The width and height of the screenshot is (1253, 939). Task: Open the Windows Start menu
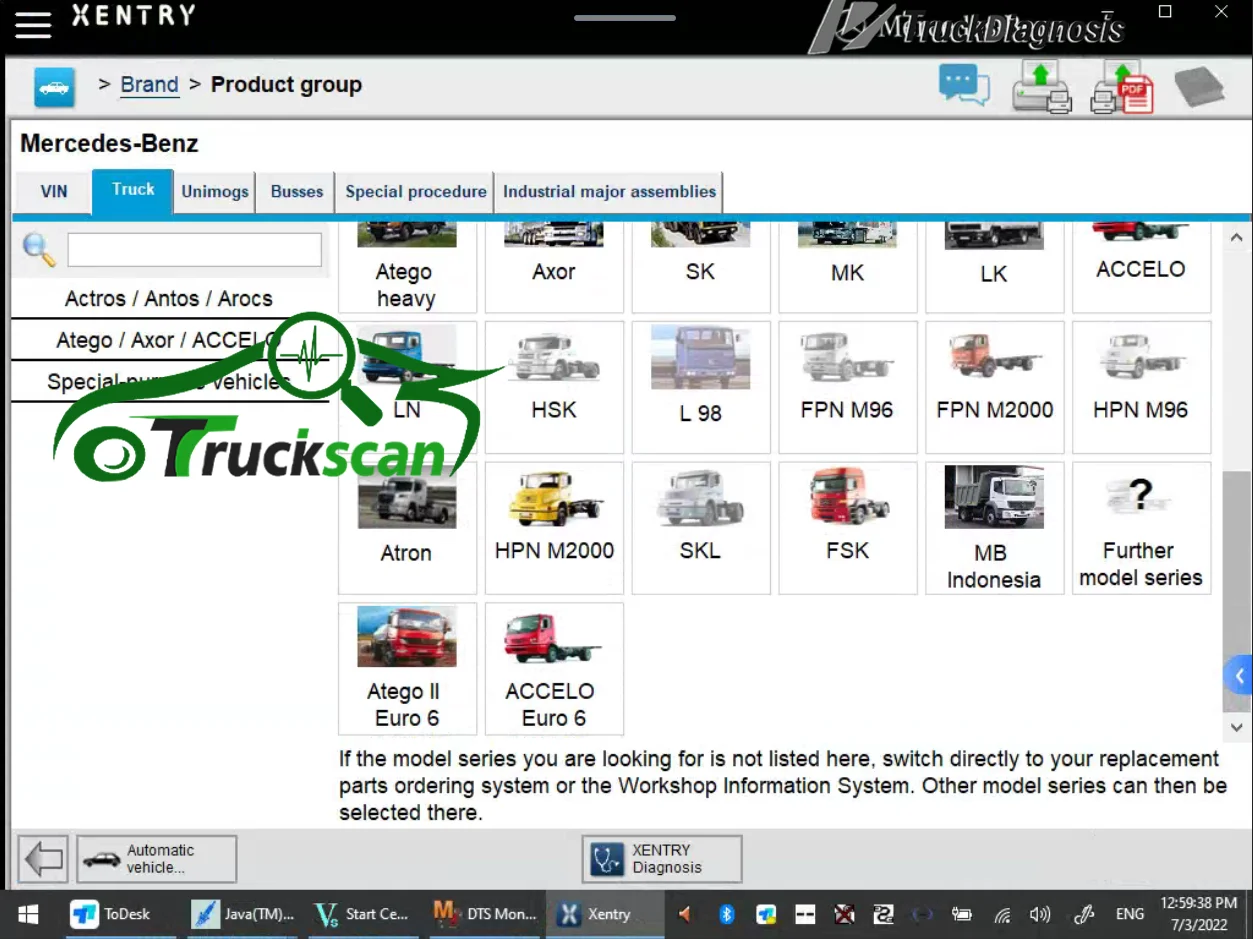coord(28,914)
